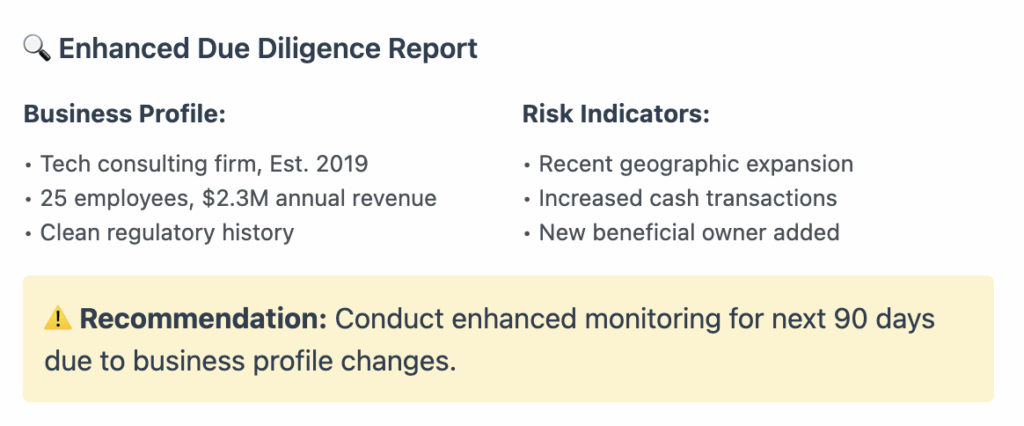Screen dimensions: 1024x426
Task: Click the magnifying glass icon beside the title
Action: click(36, 49)
